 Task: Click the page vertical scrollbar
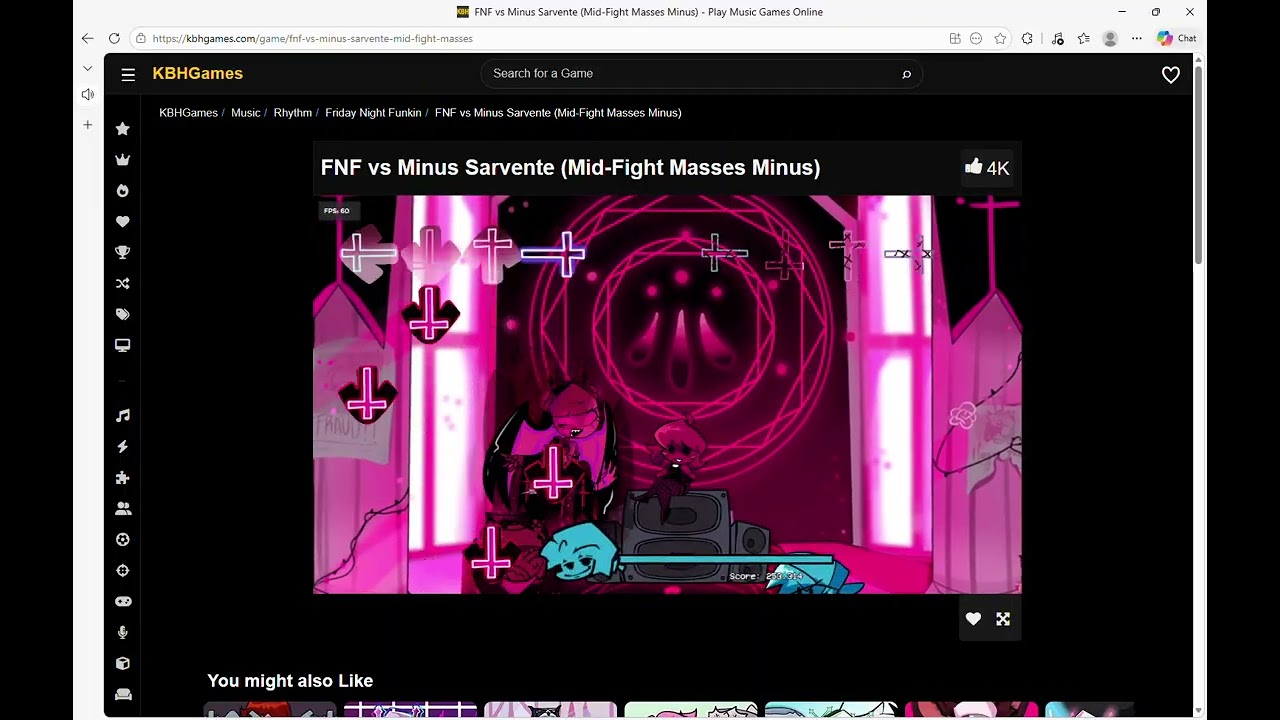(1198, 165)
